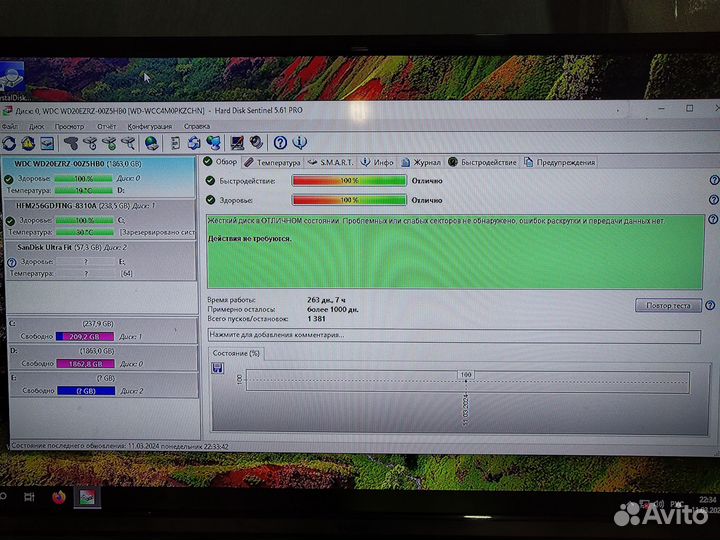
Task: Select the HFM256GDJTNG-8310A disk entry
Action: click(100, 219)
